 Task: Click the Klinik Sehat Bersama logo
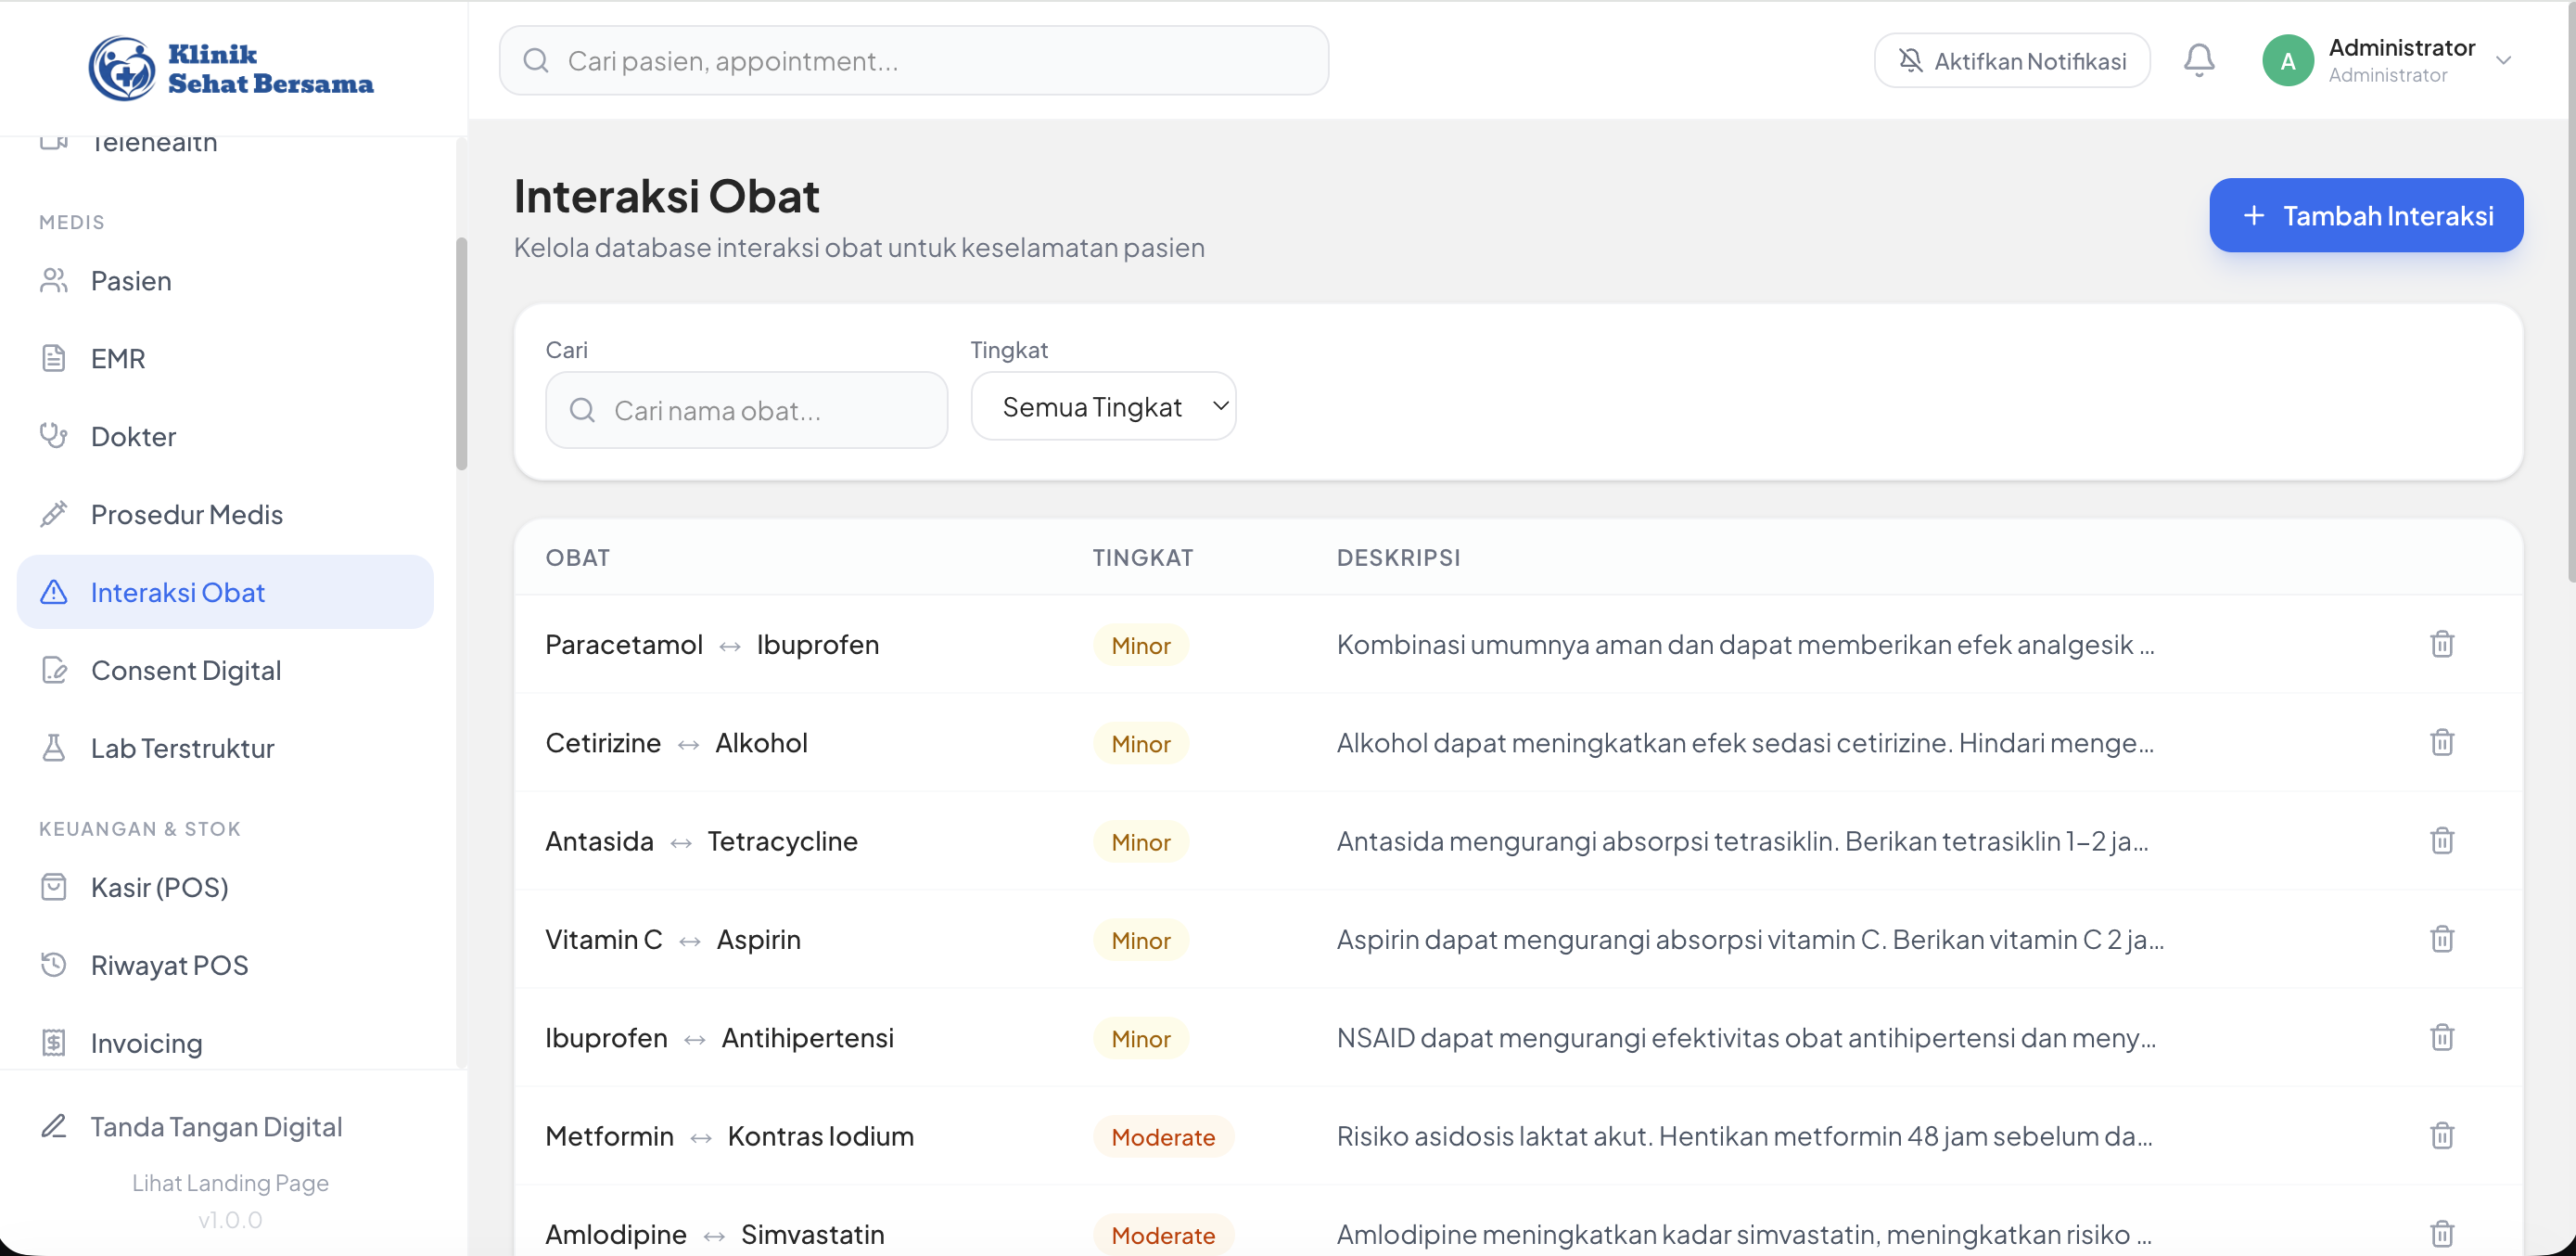coord(231,68)
